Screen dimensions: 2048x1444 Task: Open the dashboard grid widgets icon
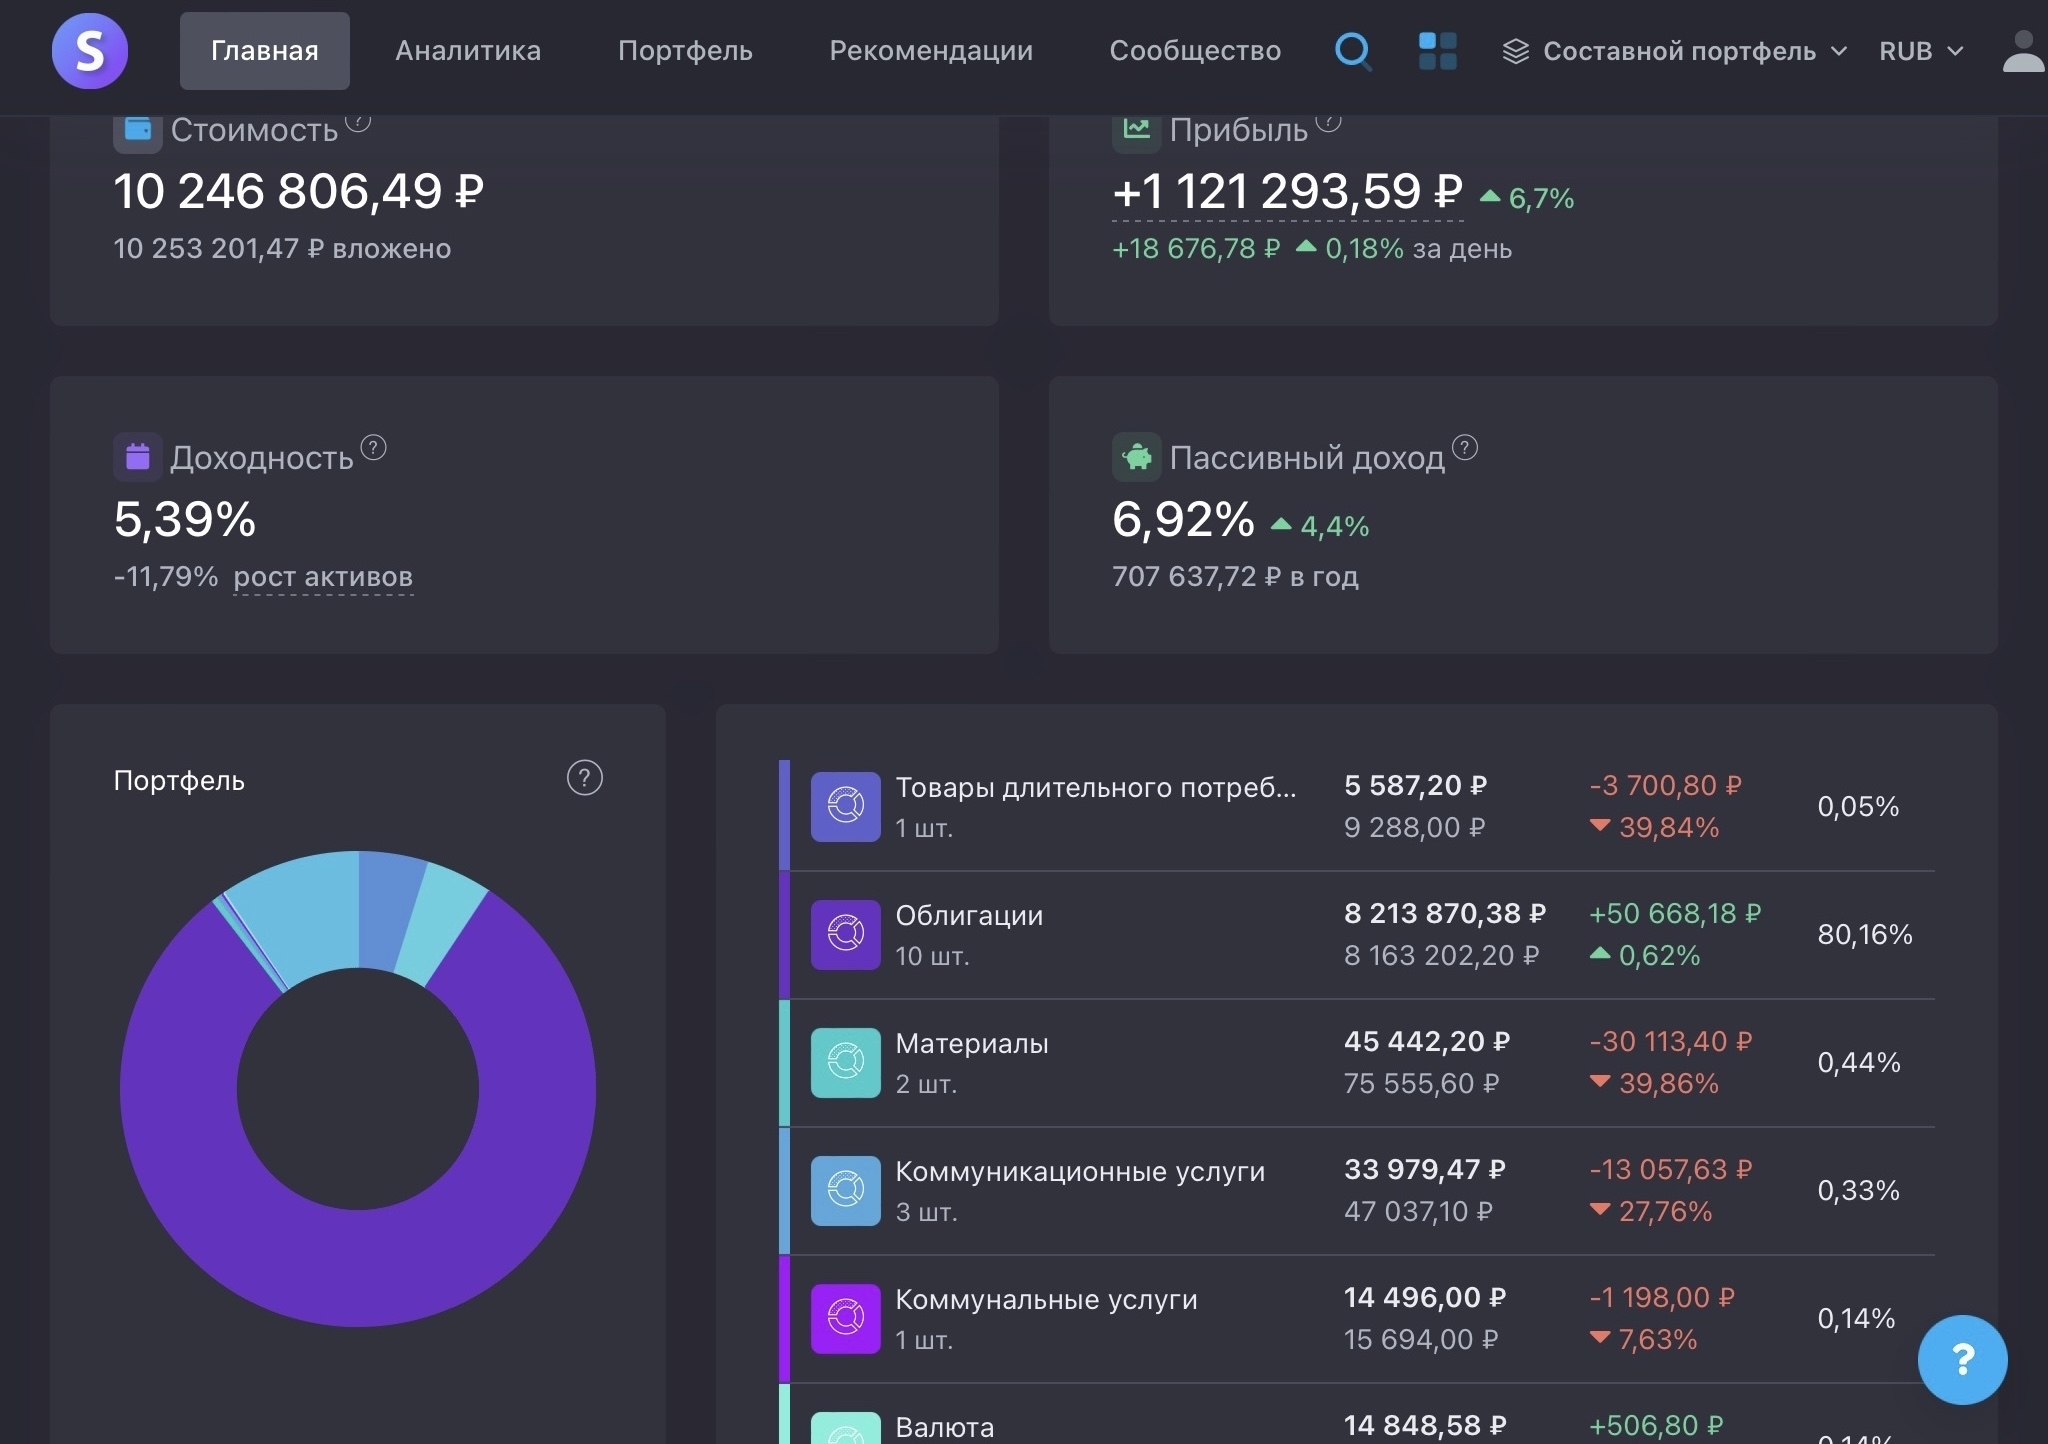point(1437,51)
